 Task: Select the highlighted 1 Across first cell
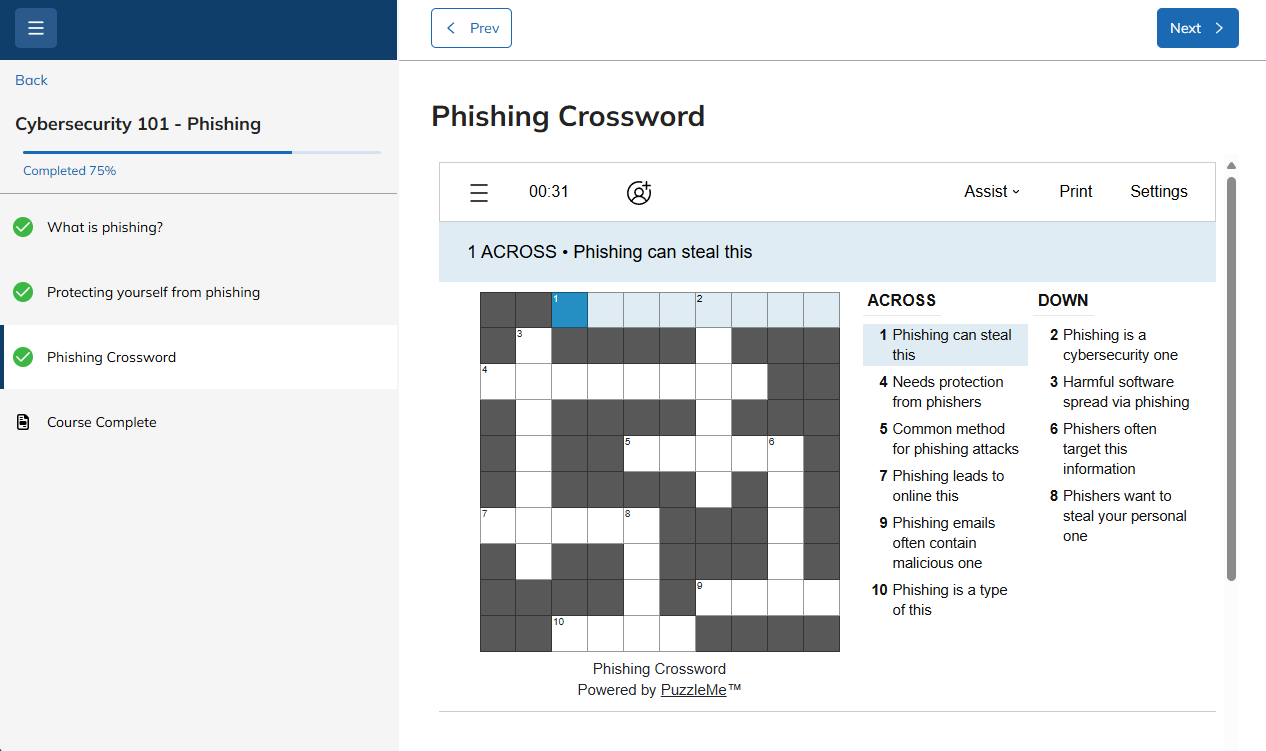tap(569, 309)
